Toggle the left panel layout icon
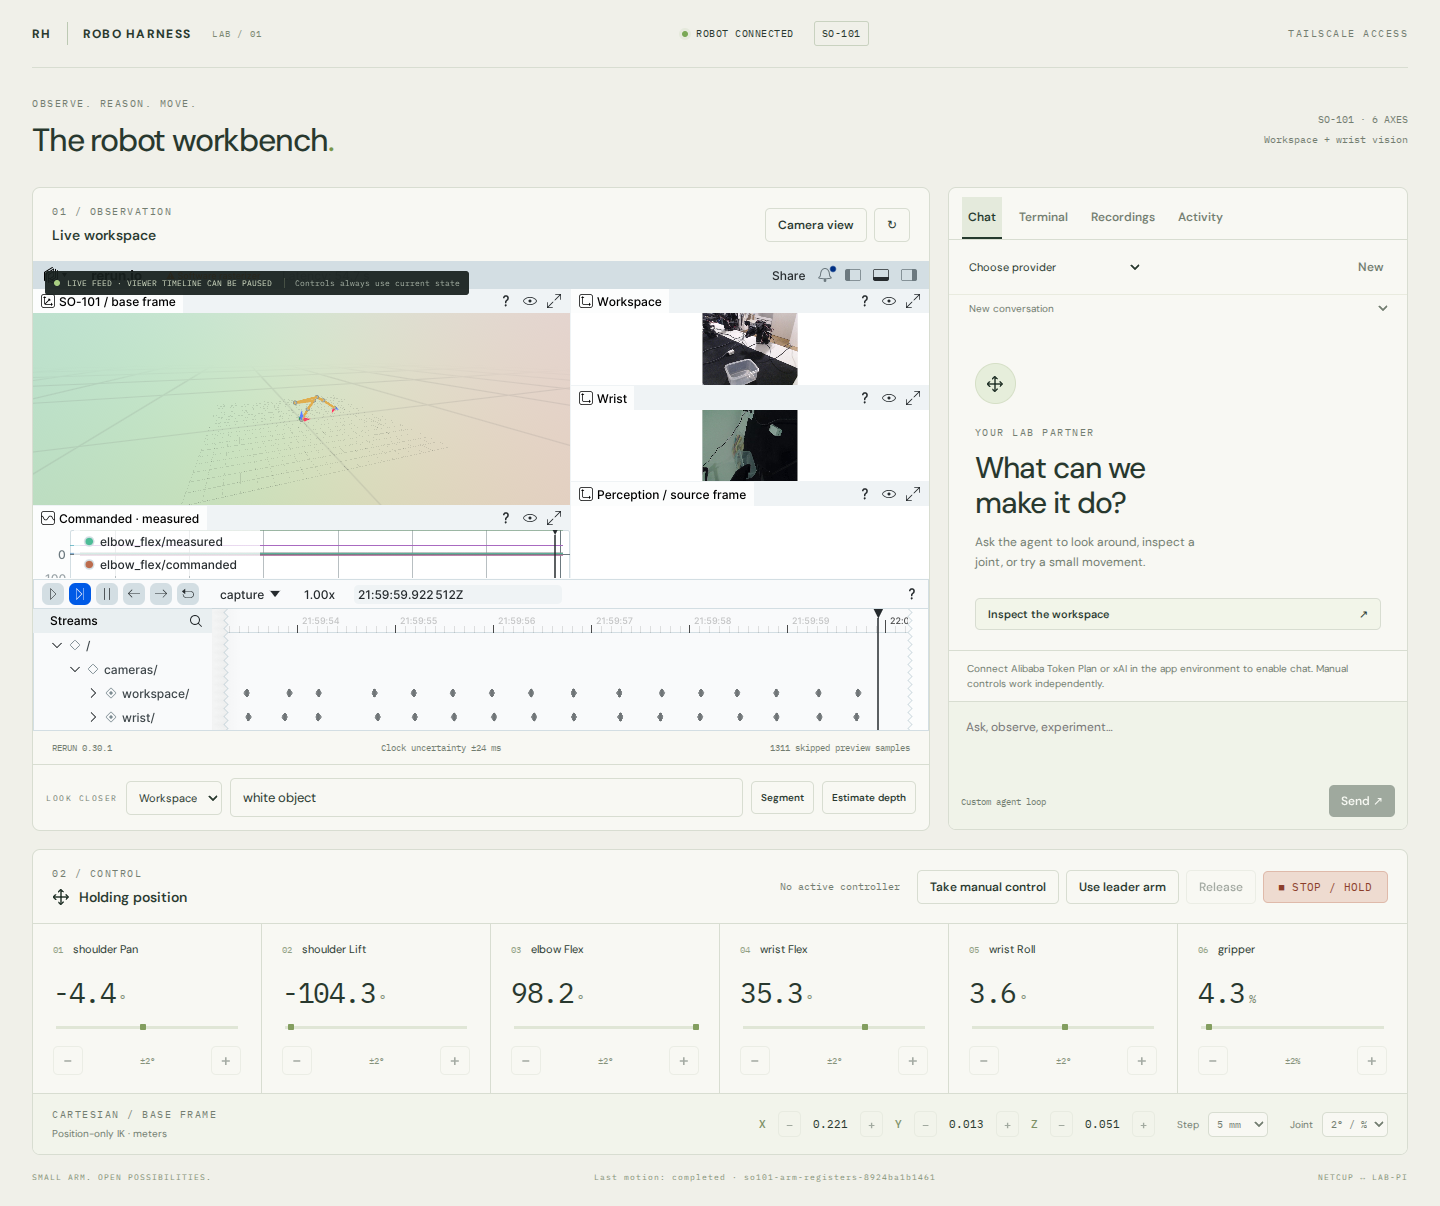 [853, 275]
